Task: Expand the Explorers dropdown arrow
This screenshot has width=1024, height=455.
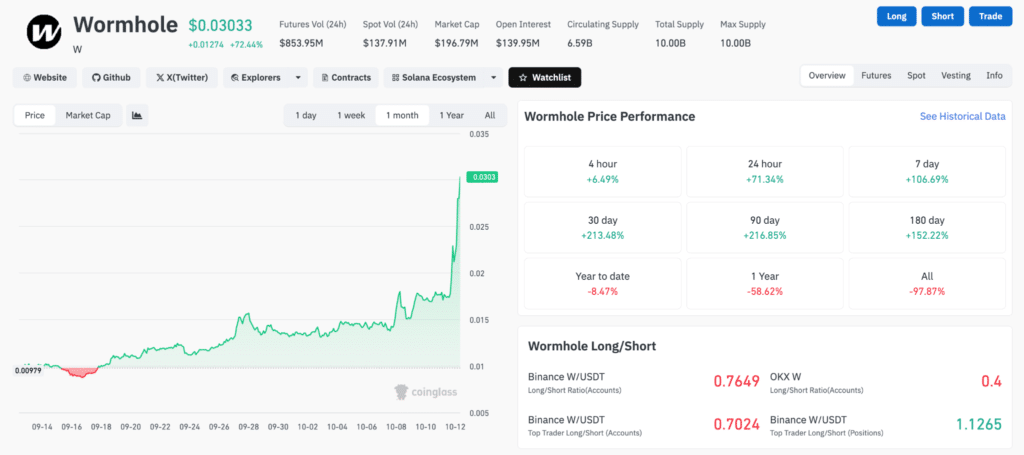Action: (x=298, y=77)
